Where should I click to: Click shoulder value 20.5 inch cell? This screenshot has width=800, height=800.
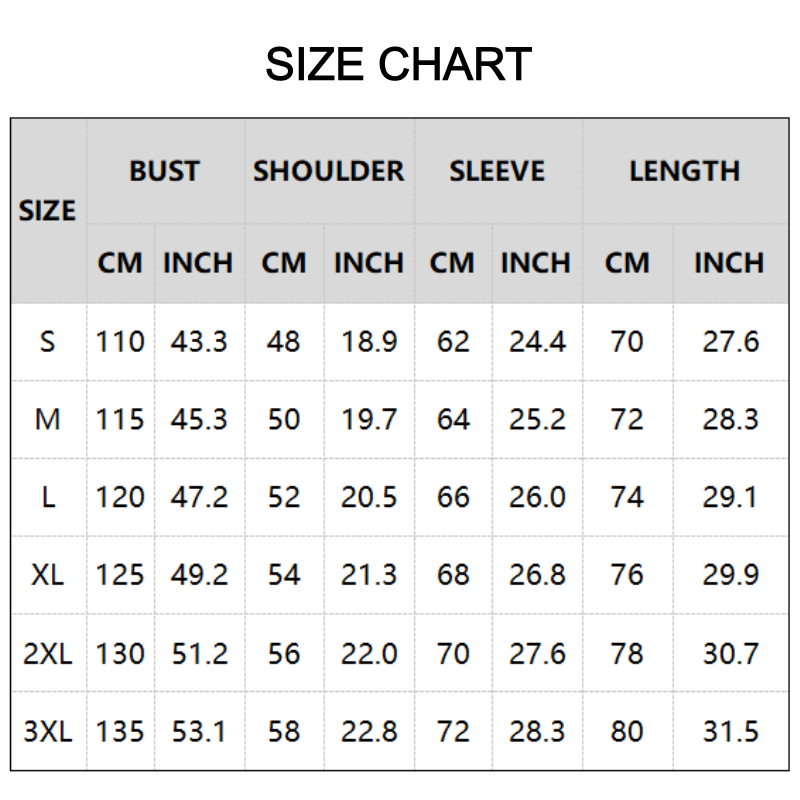click(369, 497)
